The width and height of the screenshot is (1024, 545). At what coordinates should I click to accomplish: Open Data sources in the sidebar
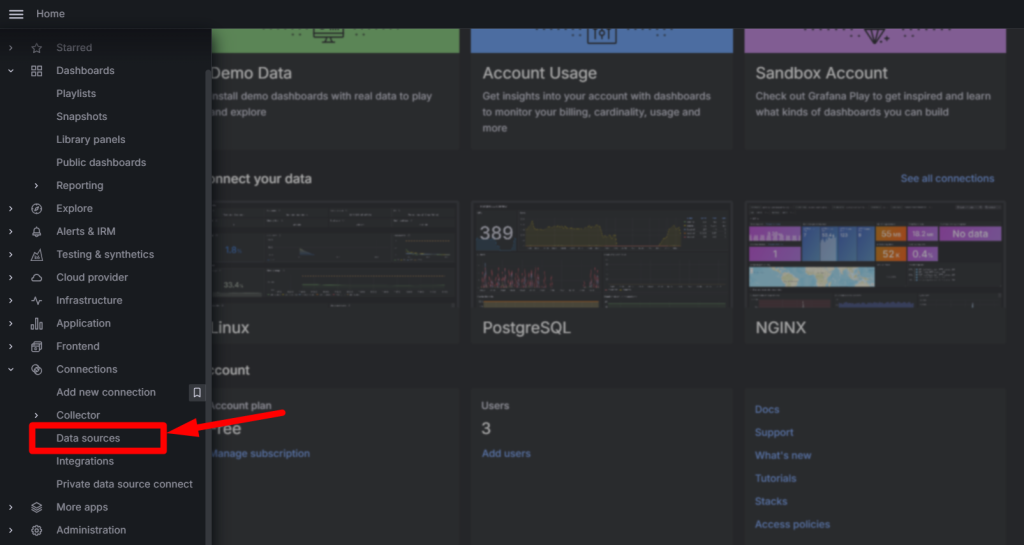click(x=88, y=439)
